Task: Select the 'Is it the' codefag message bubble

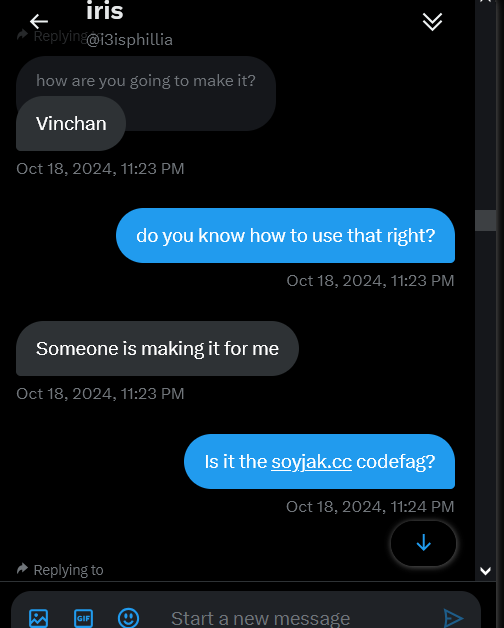Action: 319,461
